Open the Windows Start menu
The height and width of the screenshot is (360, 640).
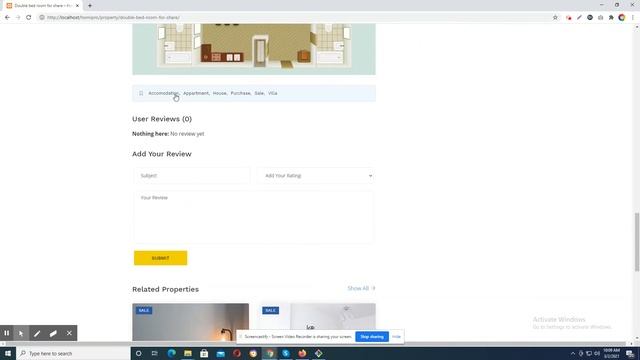tap(8, 353)
